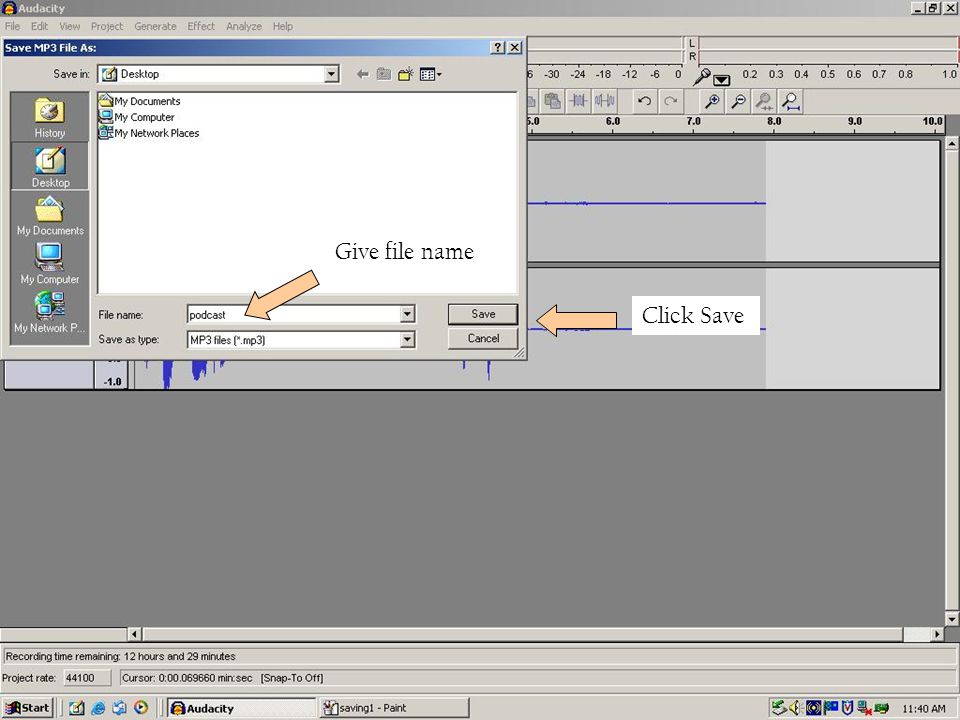Click the 6.0 mark on timeline ruler
This screenshot has height=720, width=960.
coord(612,121)
